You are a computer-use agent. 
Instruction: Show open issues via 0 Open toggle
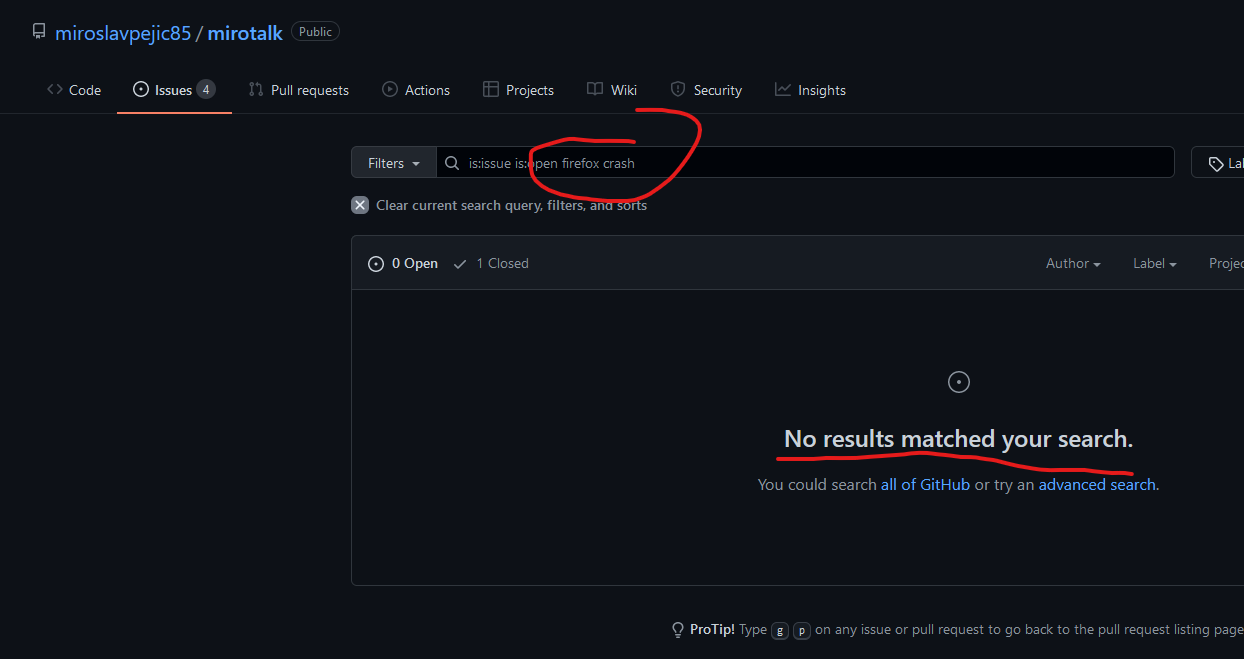click(403, 263)
